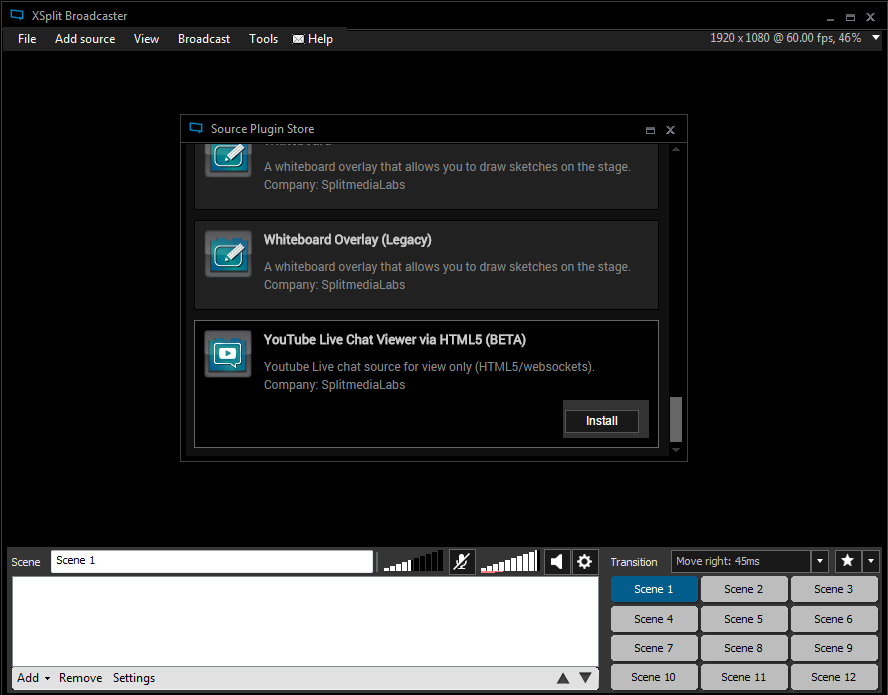Open the Add source dropdown in sources panel

33,678
